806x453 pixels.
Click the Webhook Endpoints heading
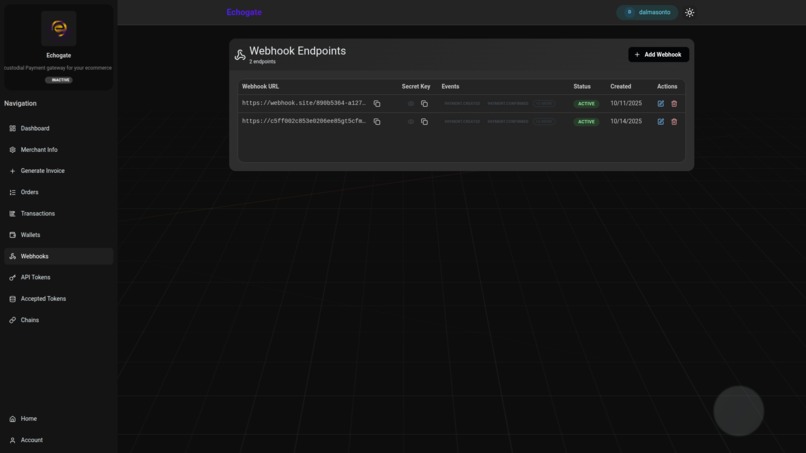point(297,51)
